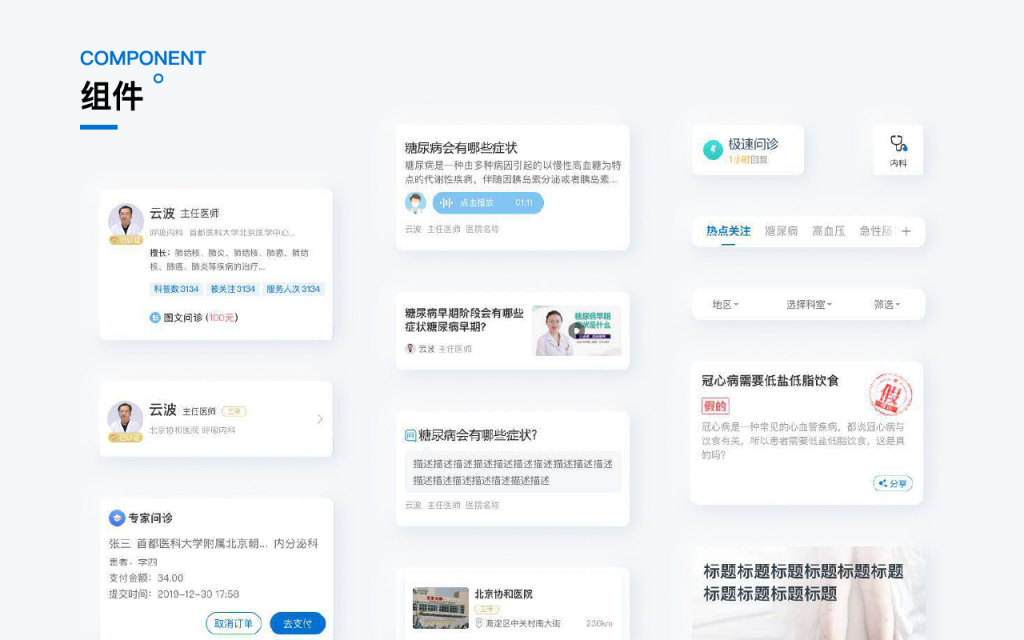
Task: Select the 高血压 tab
Action: click(x=828, y=231)
